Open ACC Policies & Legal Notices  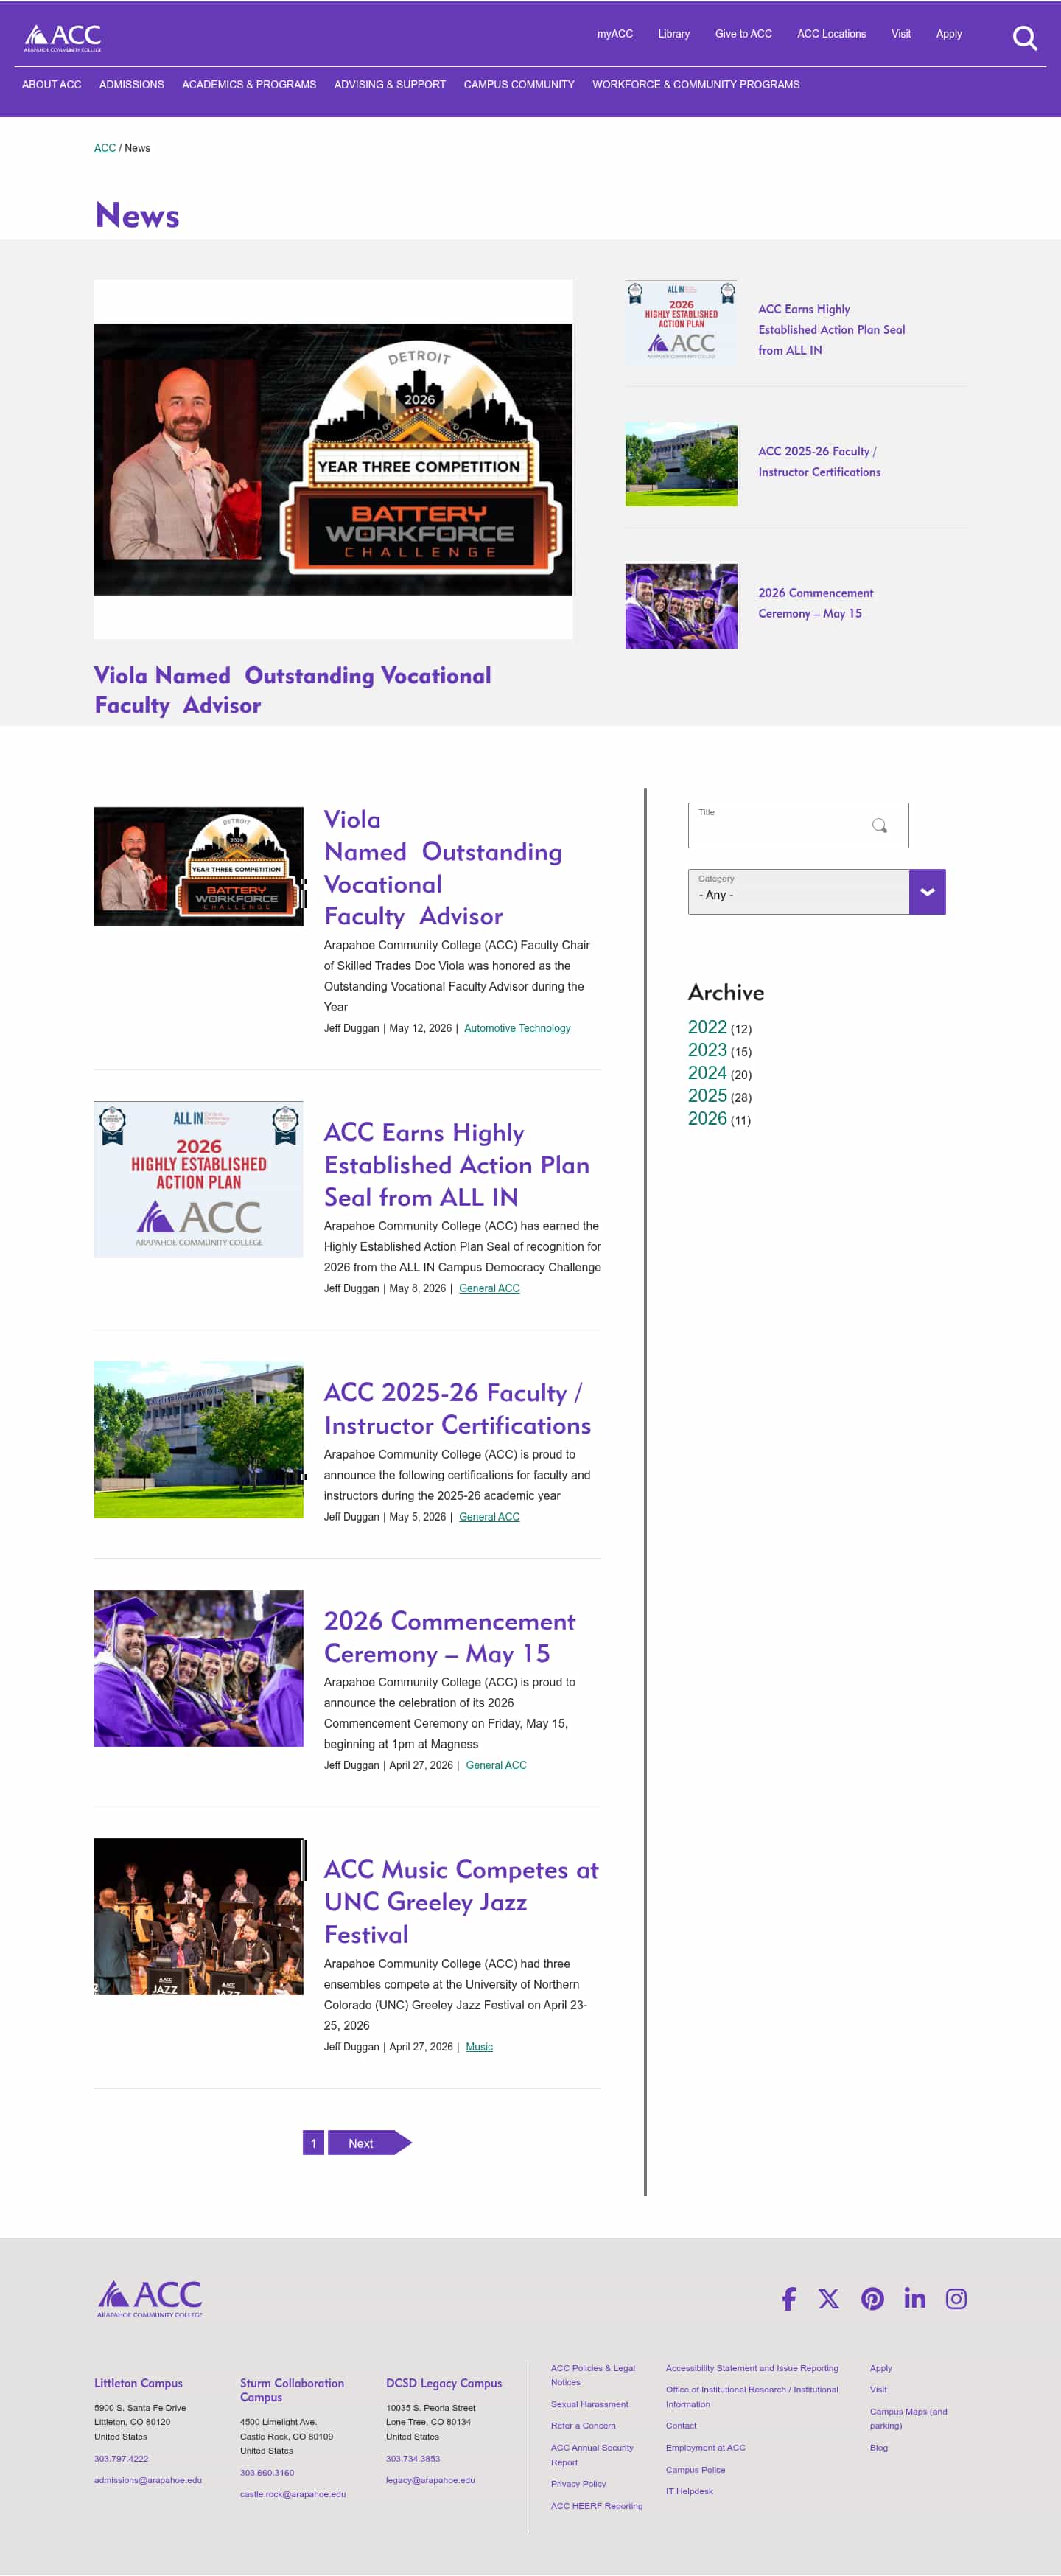[x=593, y=2375]
